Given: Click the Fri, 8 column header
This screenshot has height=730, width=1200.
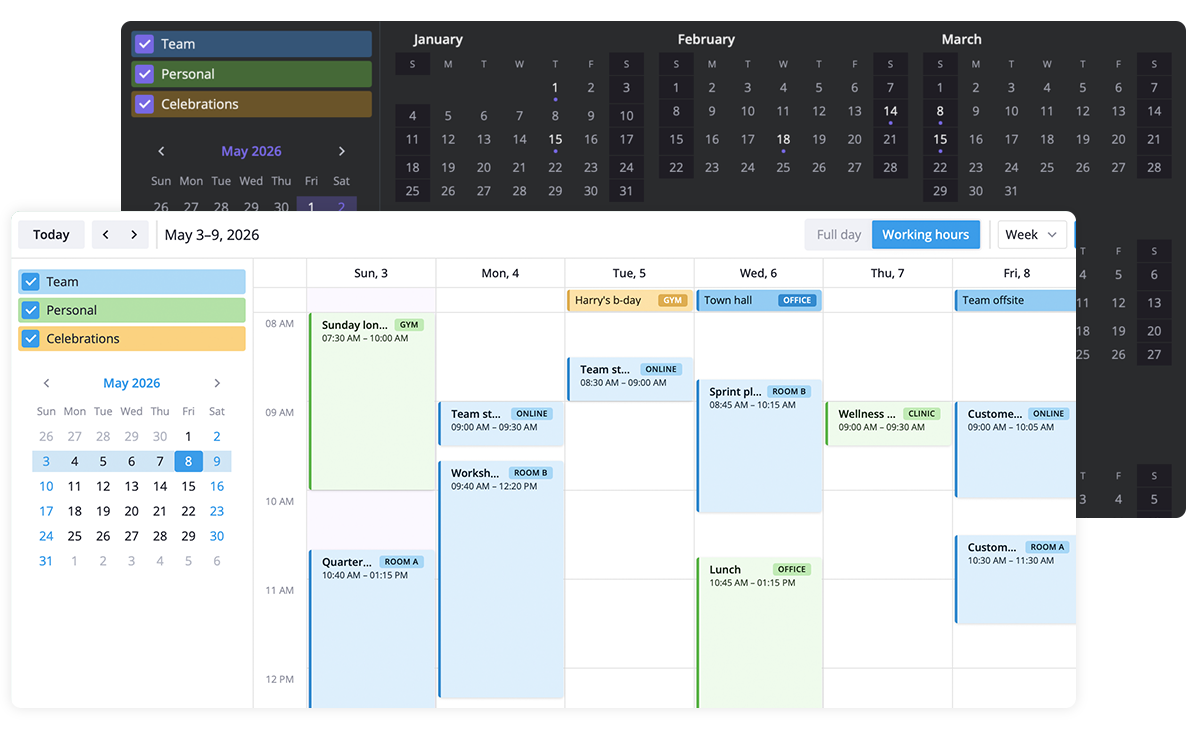Looking at the screenshot, I should pos(1014,273).
